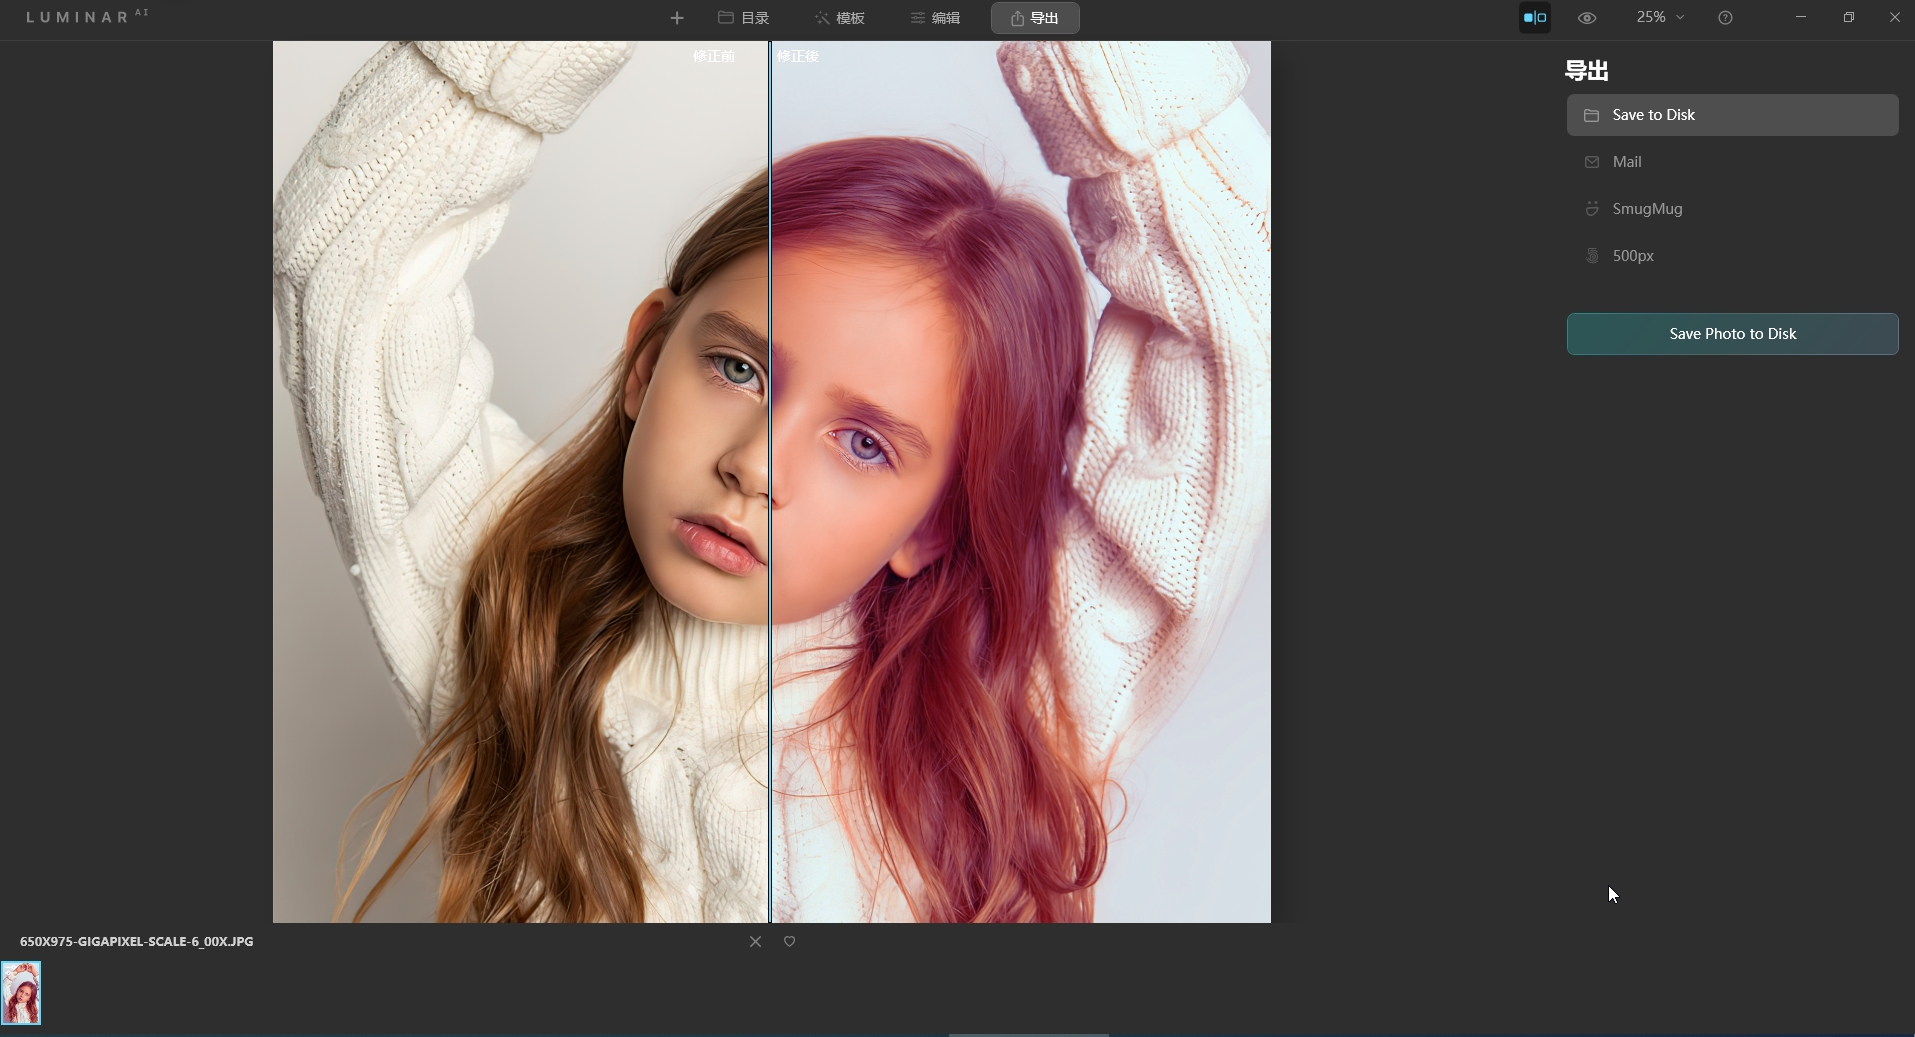
Task: Click the before/after divider line
Action: point(769,482)
